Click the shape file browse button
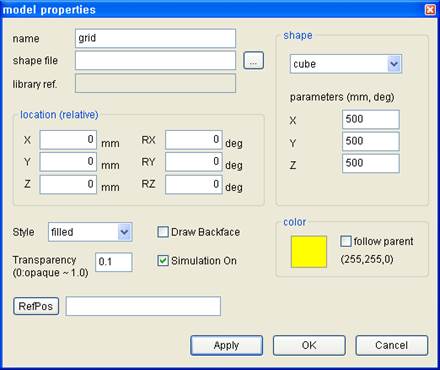The image size is (440, 370). [253, 61]
